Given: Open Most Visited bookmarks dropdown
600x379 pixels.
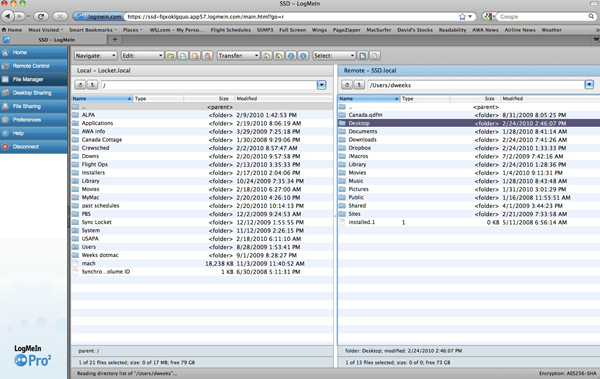Looking at the screenshot, I should click(x=45, y=30).
